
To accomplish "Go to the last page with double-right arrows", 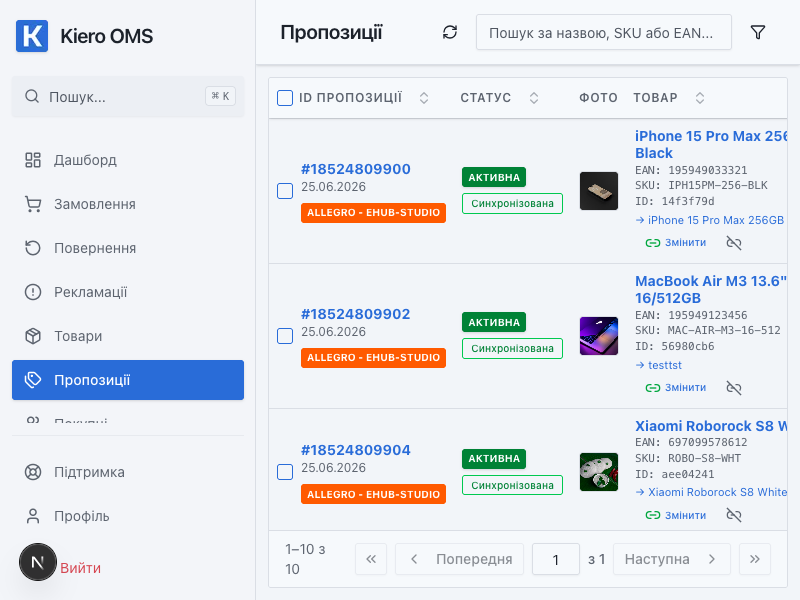I will tap(755, 559).
